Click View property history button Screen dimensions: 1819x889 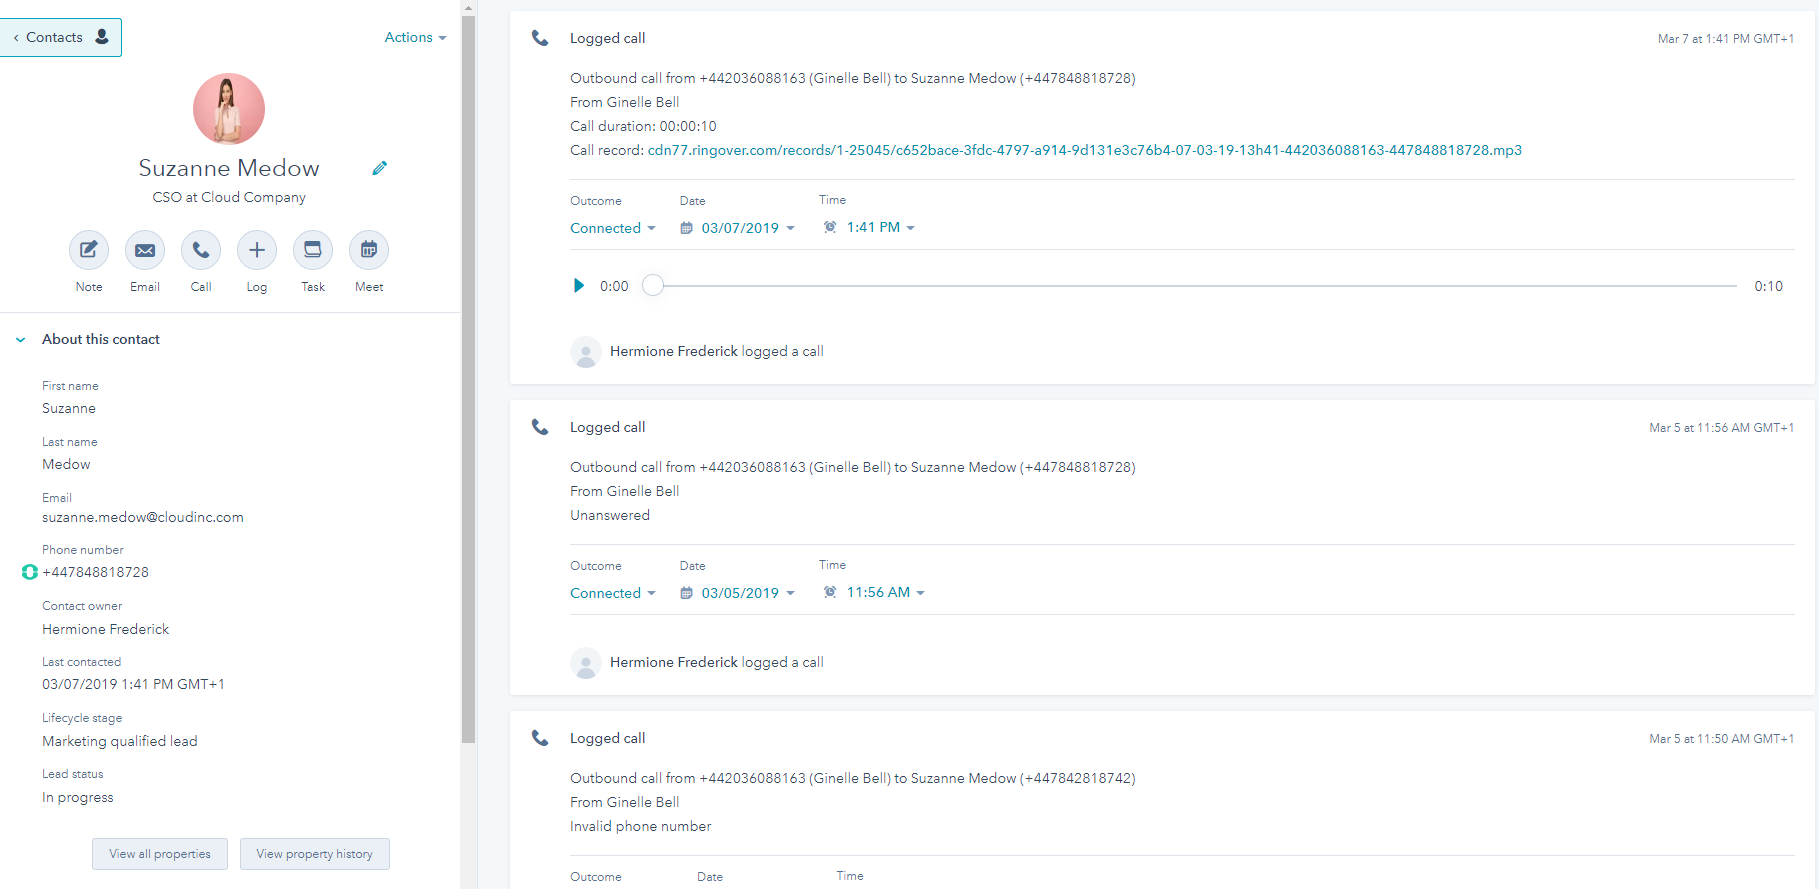point(314,854)
